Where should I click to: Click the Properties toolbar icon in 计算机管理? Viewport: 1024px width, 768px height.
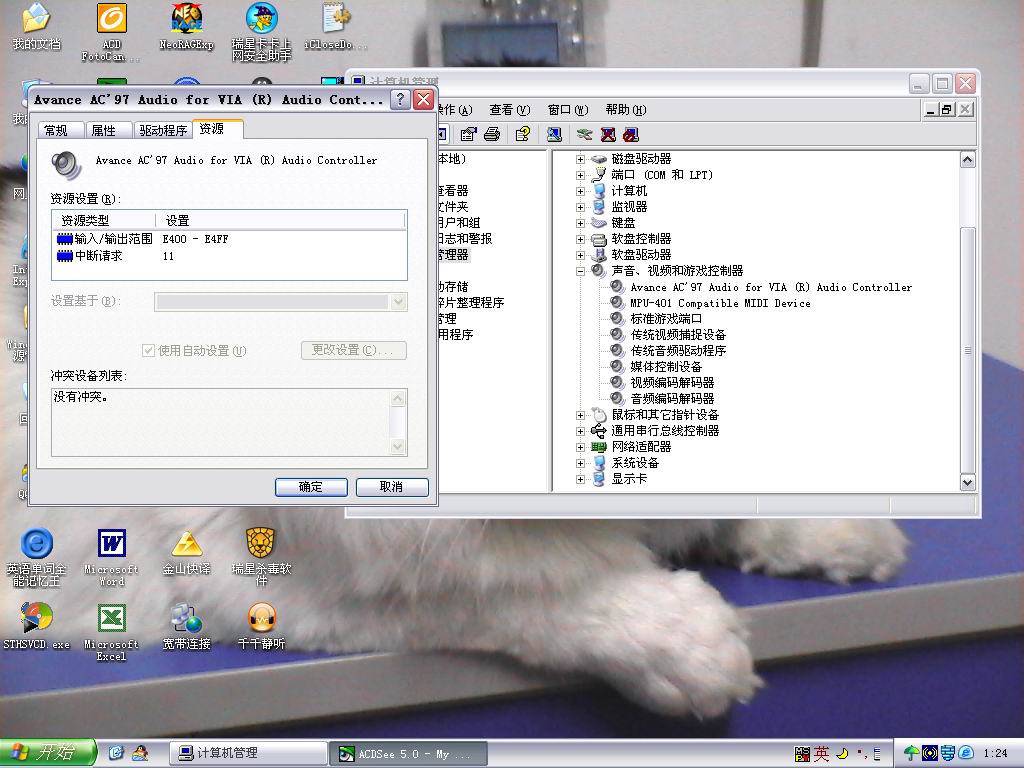tap(468, 135)
